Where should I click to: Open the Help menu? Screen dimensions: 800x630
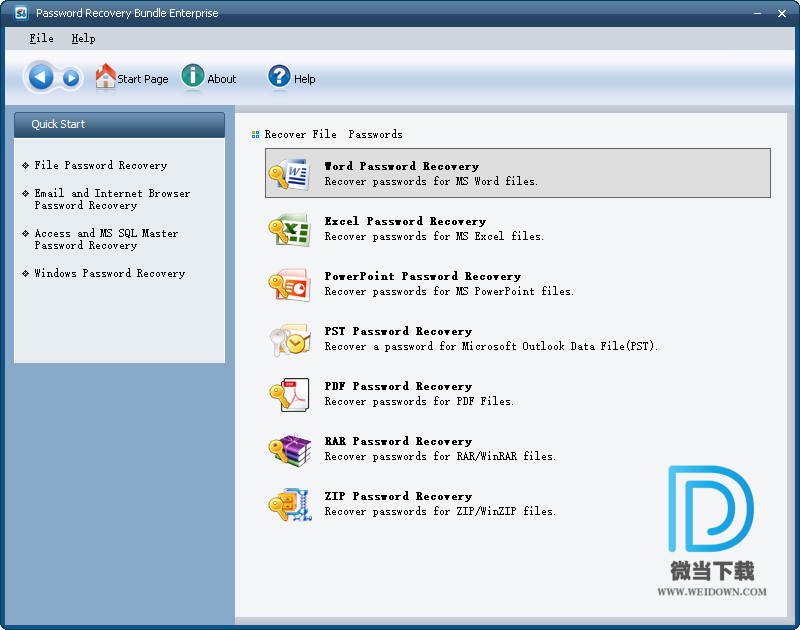83,38
